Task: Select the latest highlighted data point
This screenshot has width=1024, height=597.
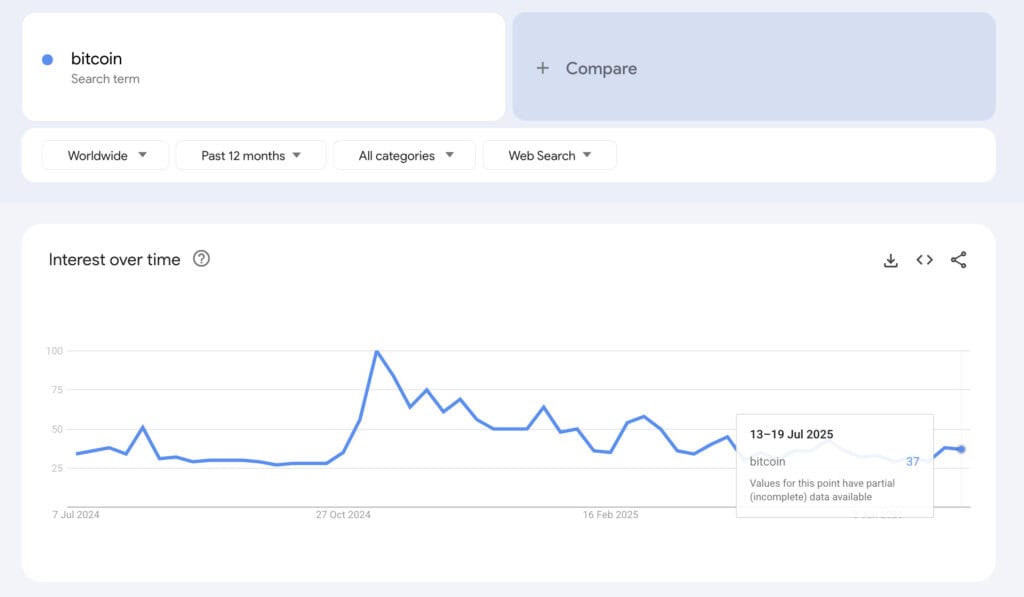Action: 961,449
